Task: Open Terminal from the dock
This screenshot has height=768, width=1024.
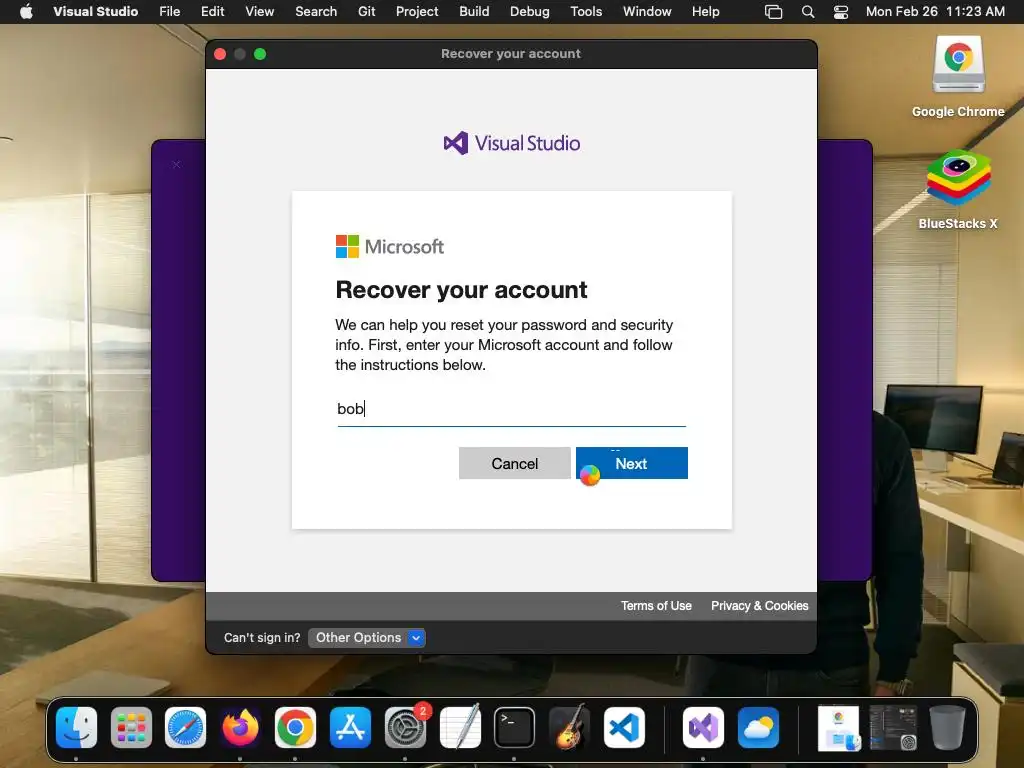Action: 514,728
